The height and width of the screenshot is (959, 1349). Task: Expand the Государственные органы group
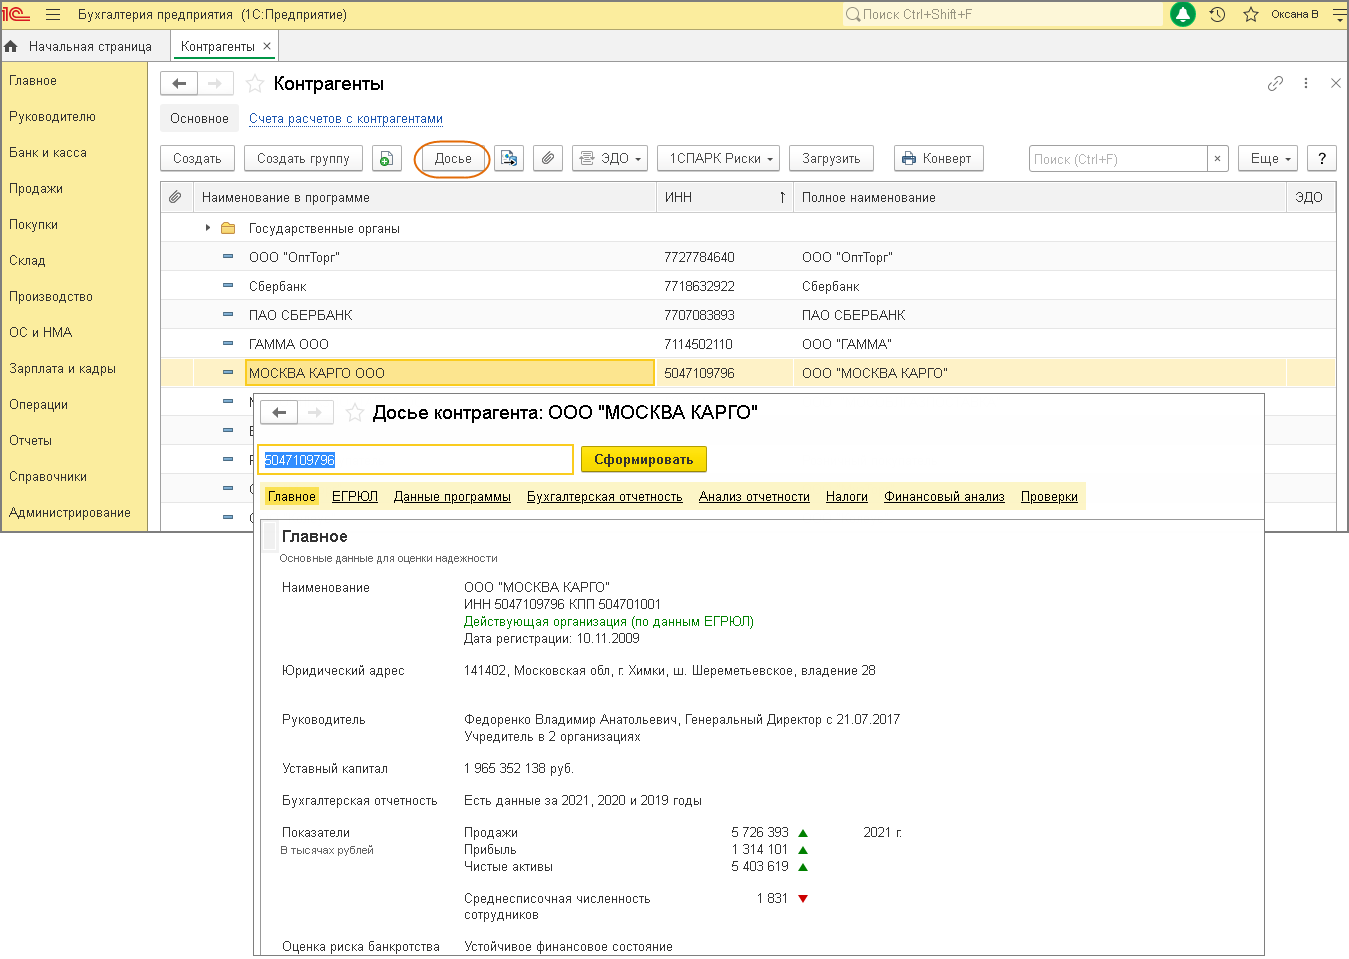(x=208, y=228)
